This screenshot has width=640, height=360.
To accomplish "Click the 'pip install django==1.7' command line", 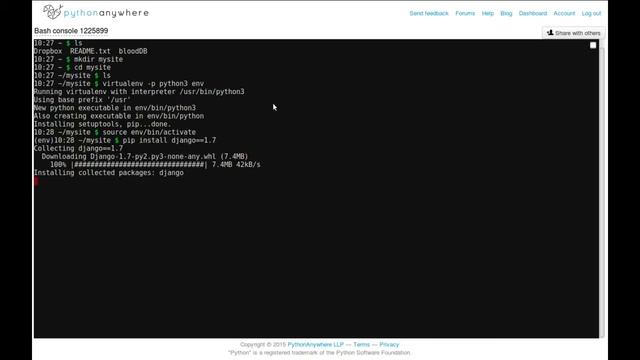I will point(125,140).
